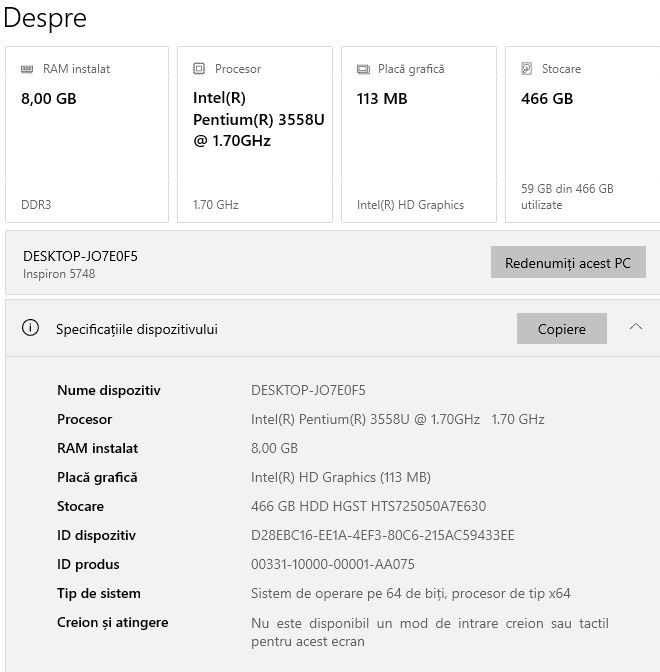This screenshot has width=660, height=672.
Task: Collapse the Specificațiile dispozitivului section chevron
Action: pos(636,327)
